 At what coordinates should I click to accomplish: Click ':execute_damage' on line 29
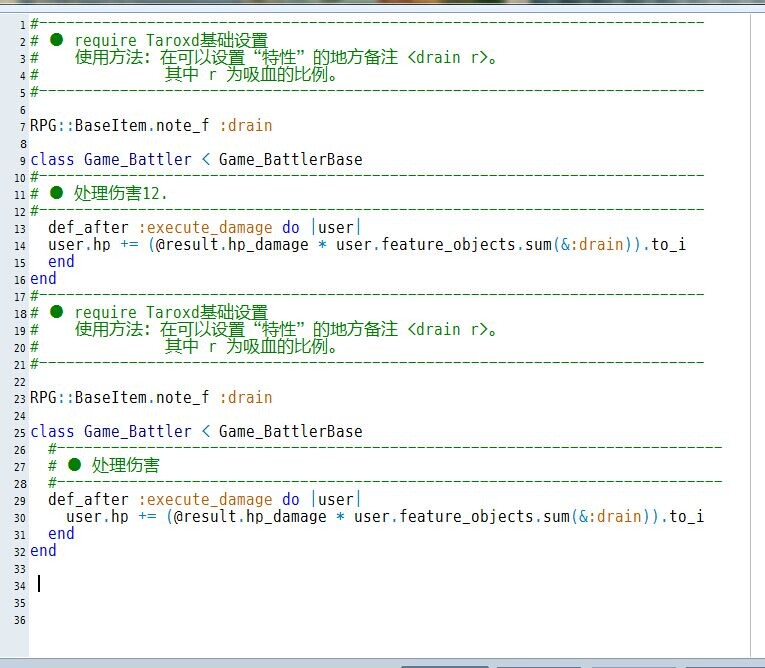pyautogui.click(x=205, y=500)
